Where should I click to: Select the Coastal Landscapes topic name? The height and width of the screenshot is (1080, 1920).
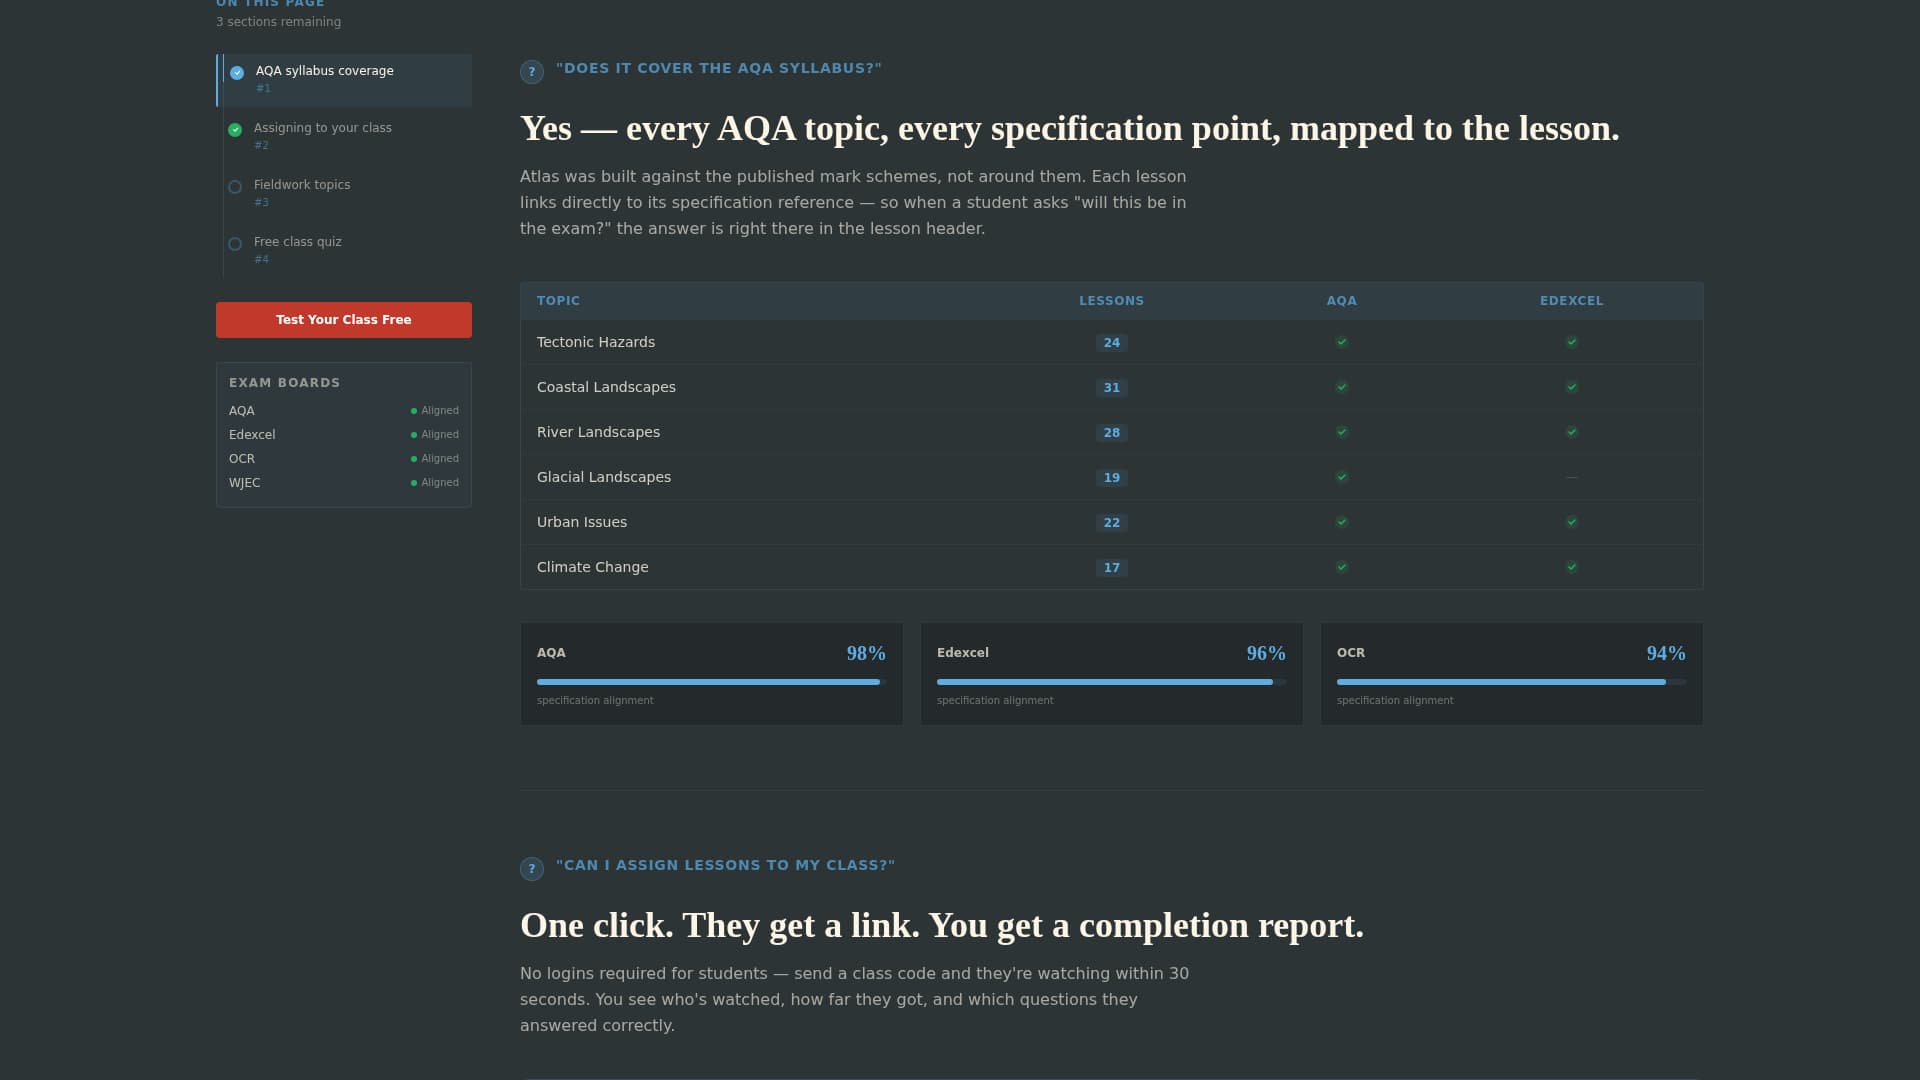(606, 387)
